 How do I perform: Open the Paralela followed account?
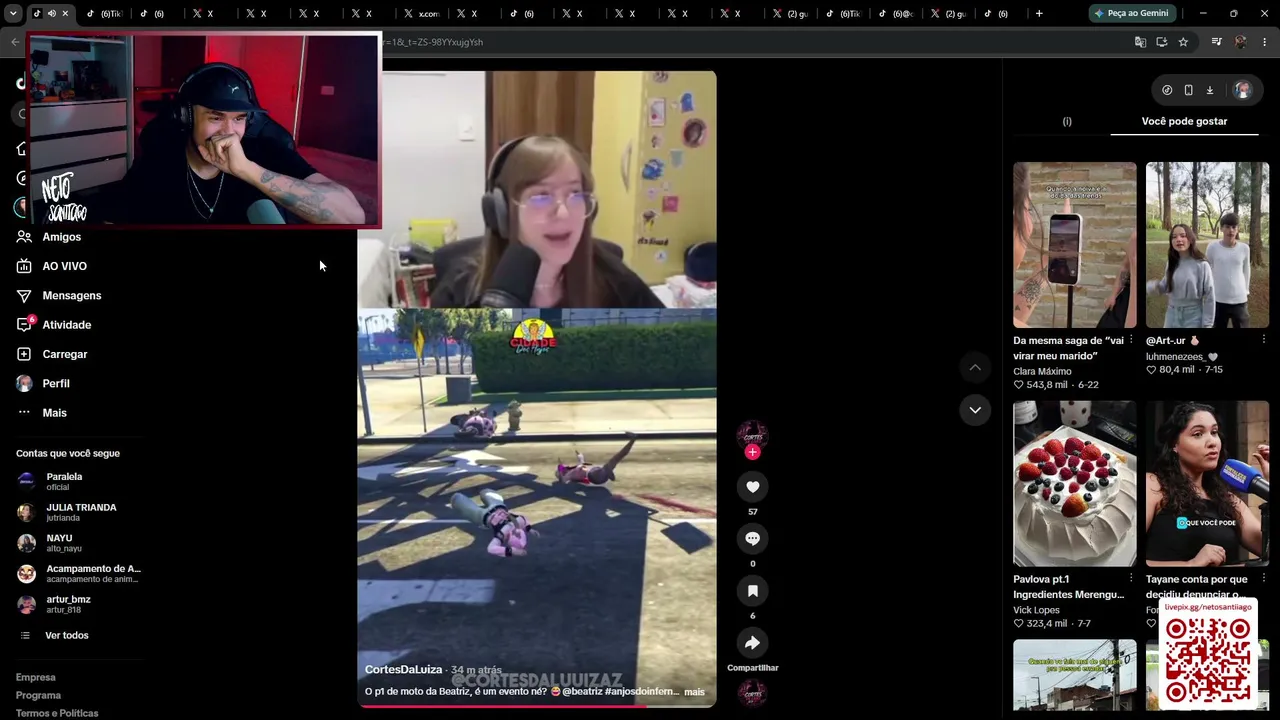[64, 481]
